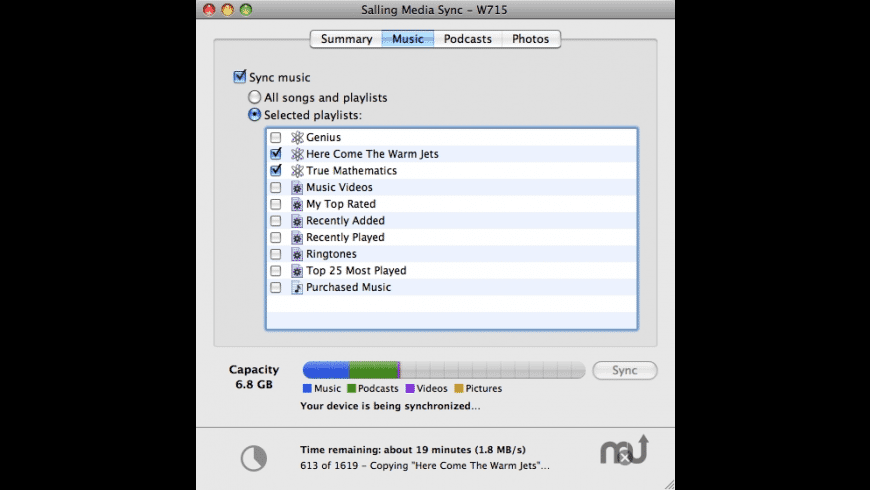Go to the Podcasts tab

[x=468, y=39]
